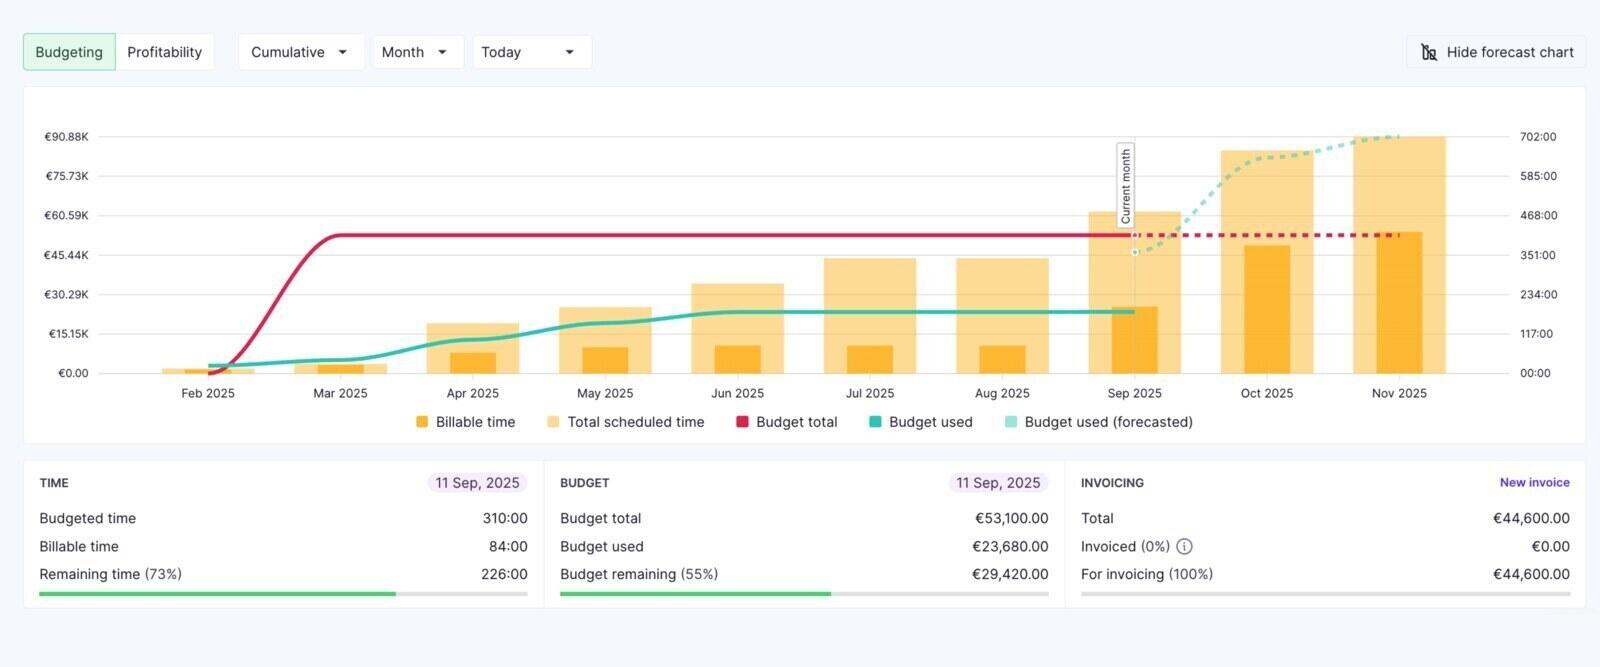This screenshot has height=667, width=1600.
Task: Click the Budget remaining value €29,420.00
Action: tap(1010, 574)
